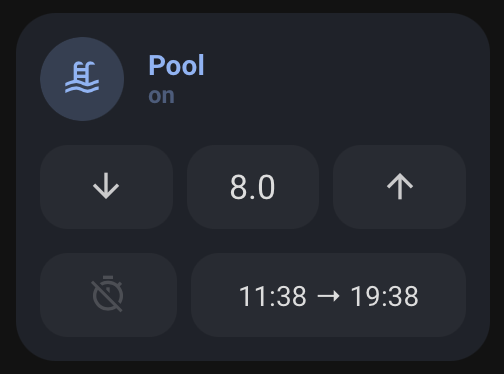This screenshot has width=504, height=374.
Task: Open the timer-off stopwatch tile
Action: (108, 295)
